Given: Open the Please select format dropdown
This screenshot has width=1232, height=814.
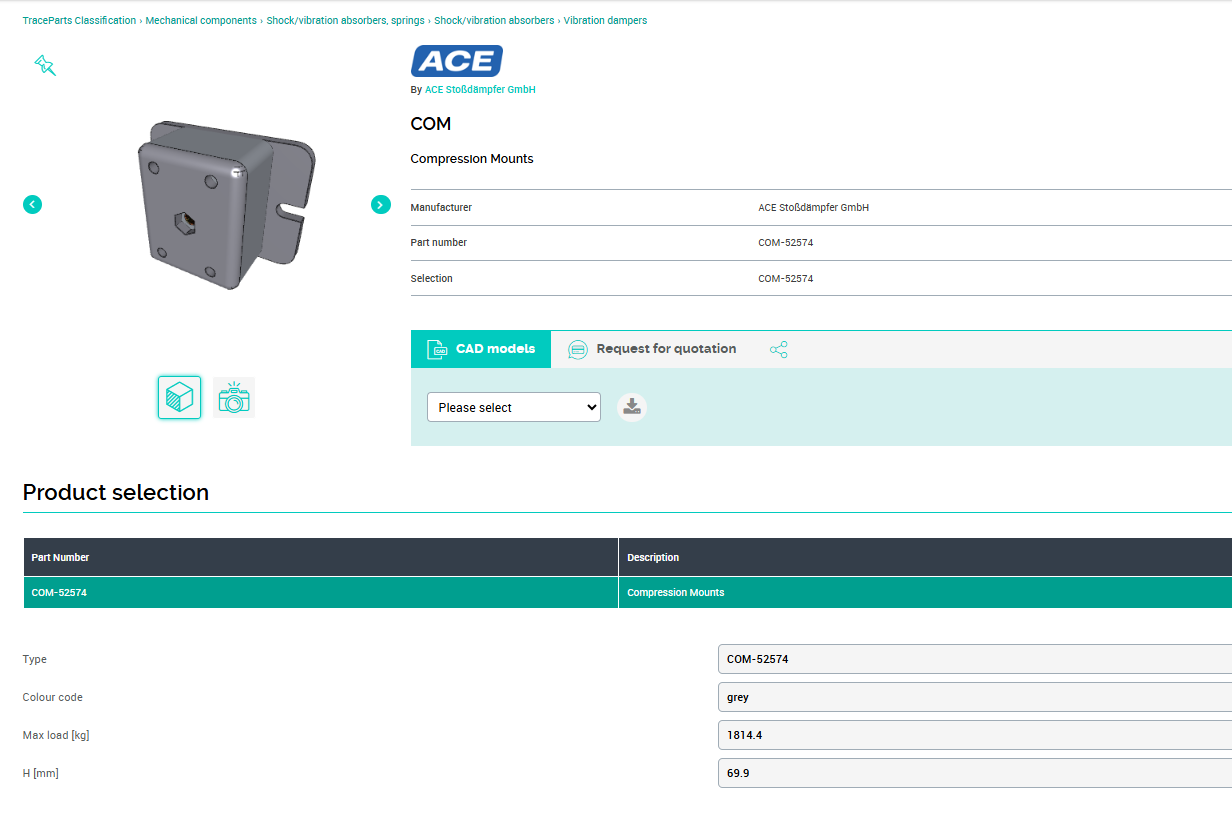Looking at the screenshot, I should point(513,407).
